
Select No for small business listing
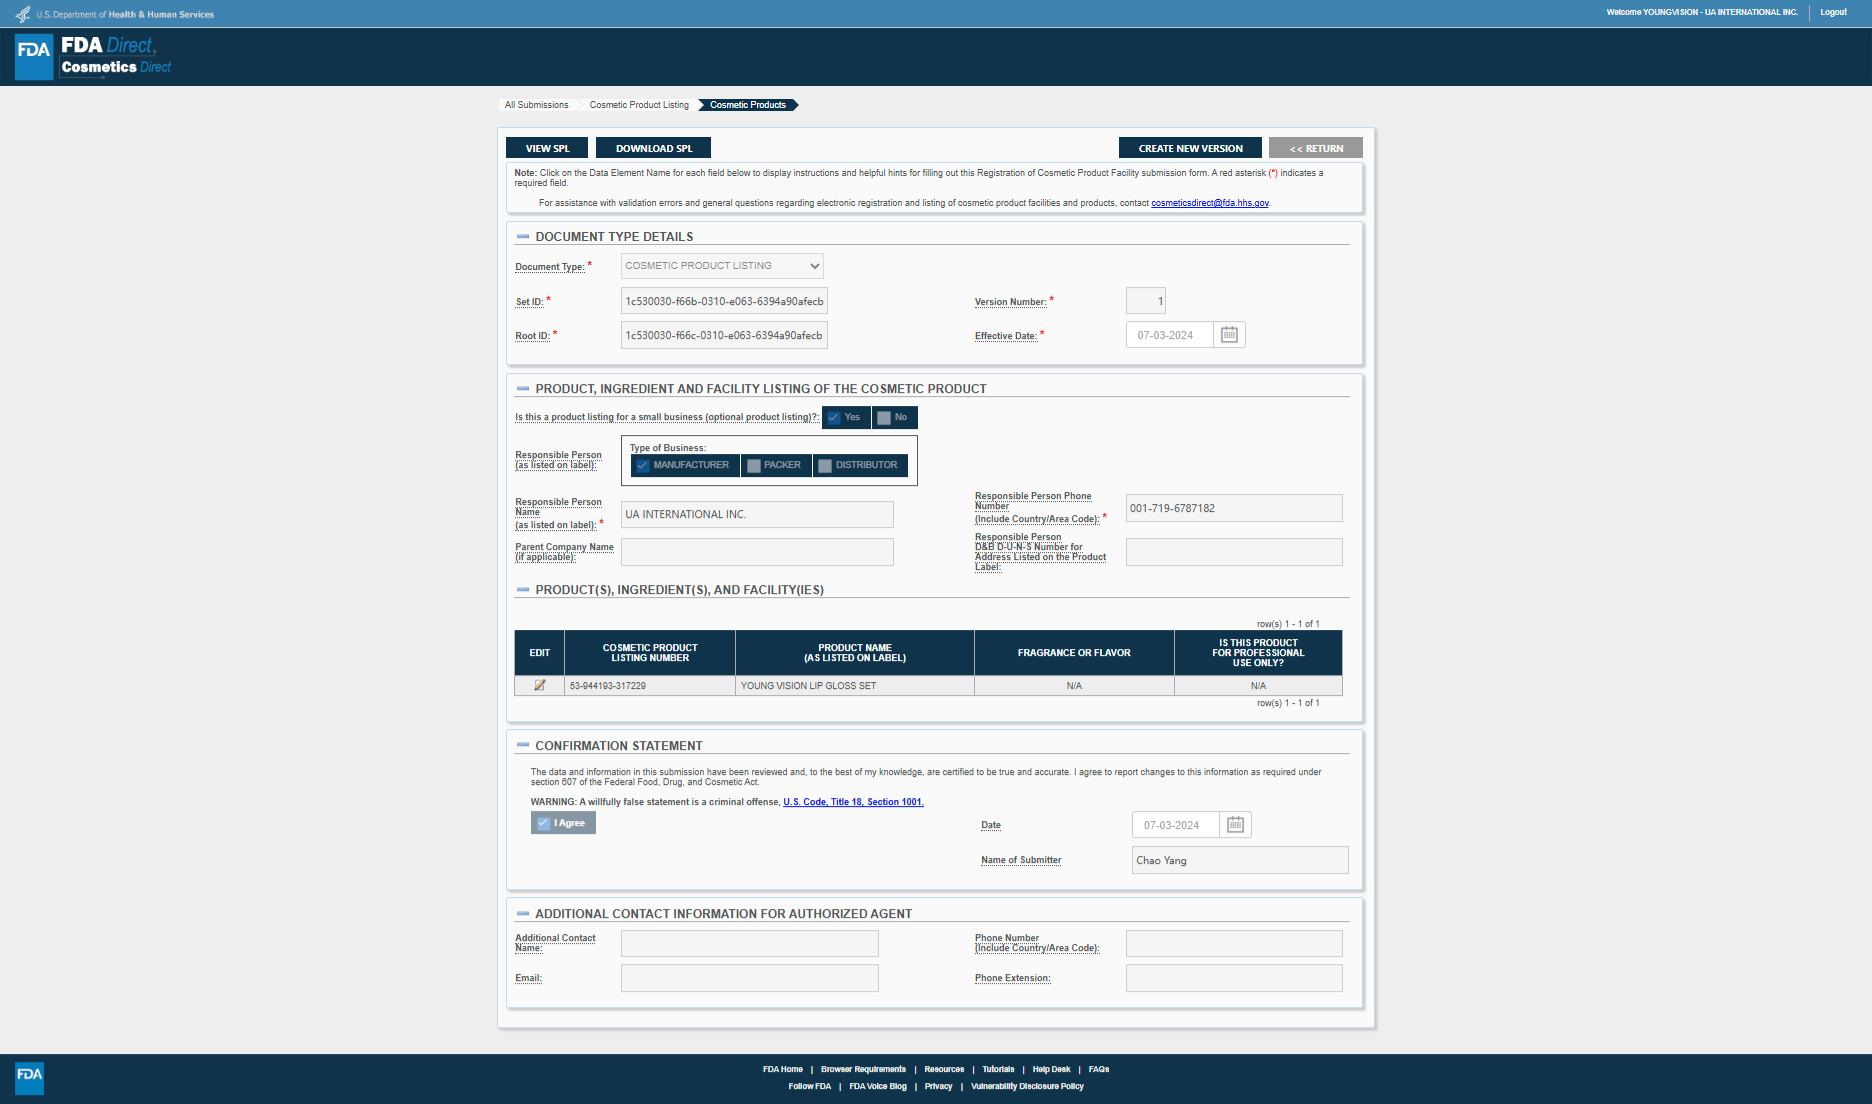point(894,418)
